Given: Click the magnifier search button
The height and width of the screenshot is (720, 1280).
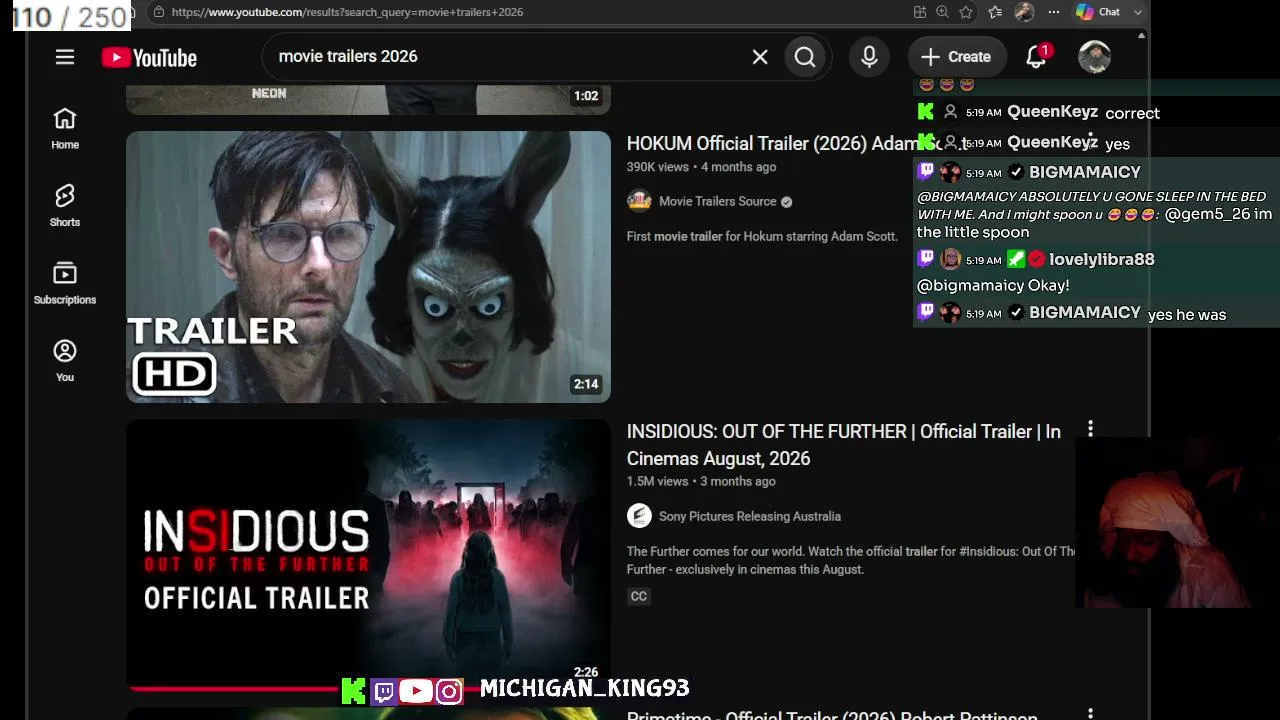Looking at the screenshot, I should [x=805, y=57].
